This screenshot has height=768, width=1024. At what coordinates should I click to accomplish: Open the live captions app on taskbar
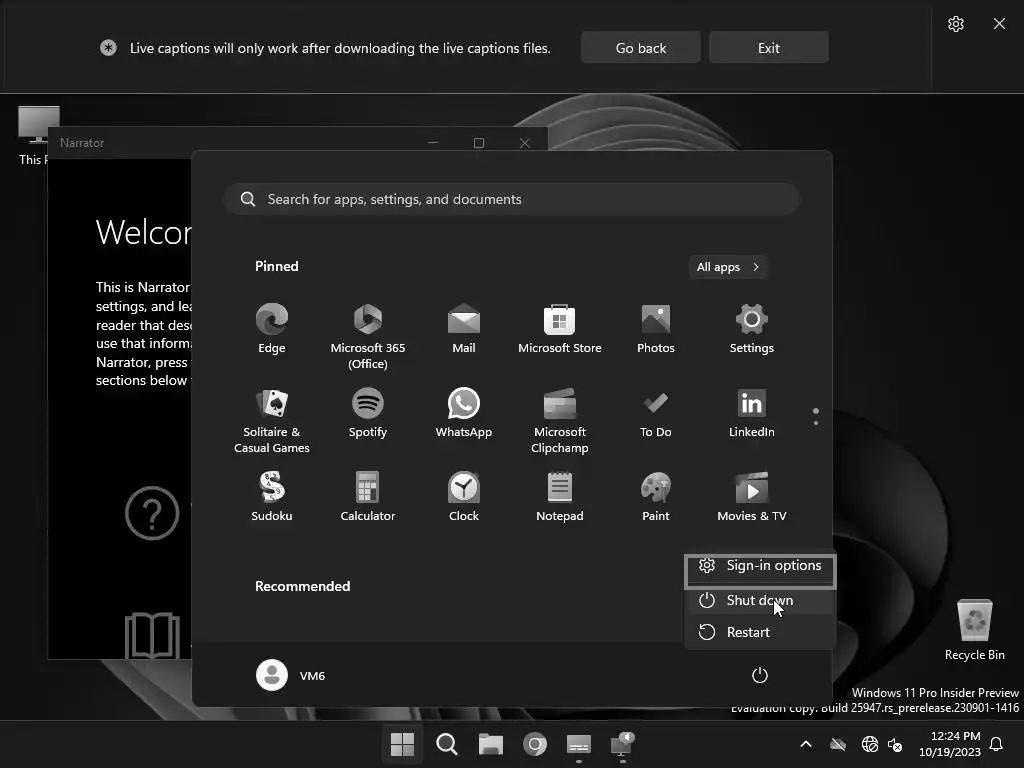pos(579,744)
